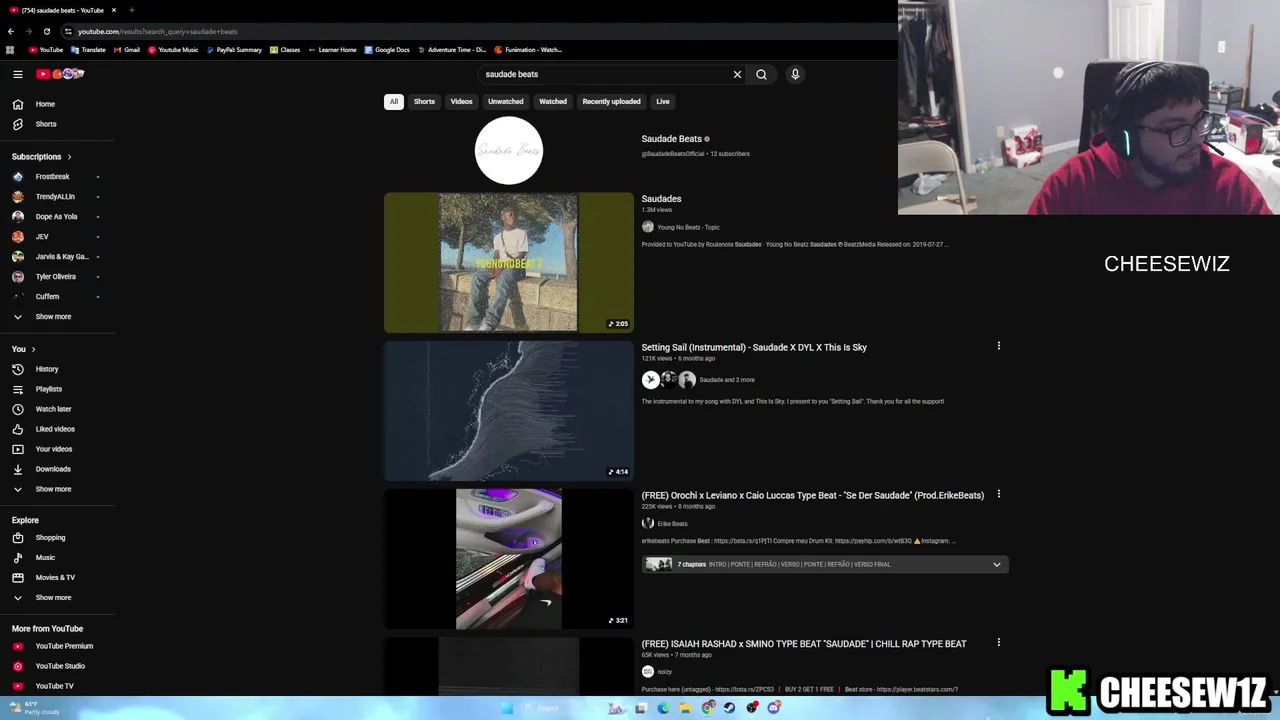Expand the You section header
Image resolution: width=1280 pixels, height=720 pixels.
pyautogui.click(x=24, y=349)
